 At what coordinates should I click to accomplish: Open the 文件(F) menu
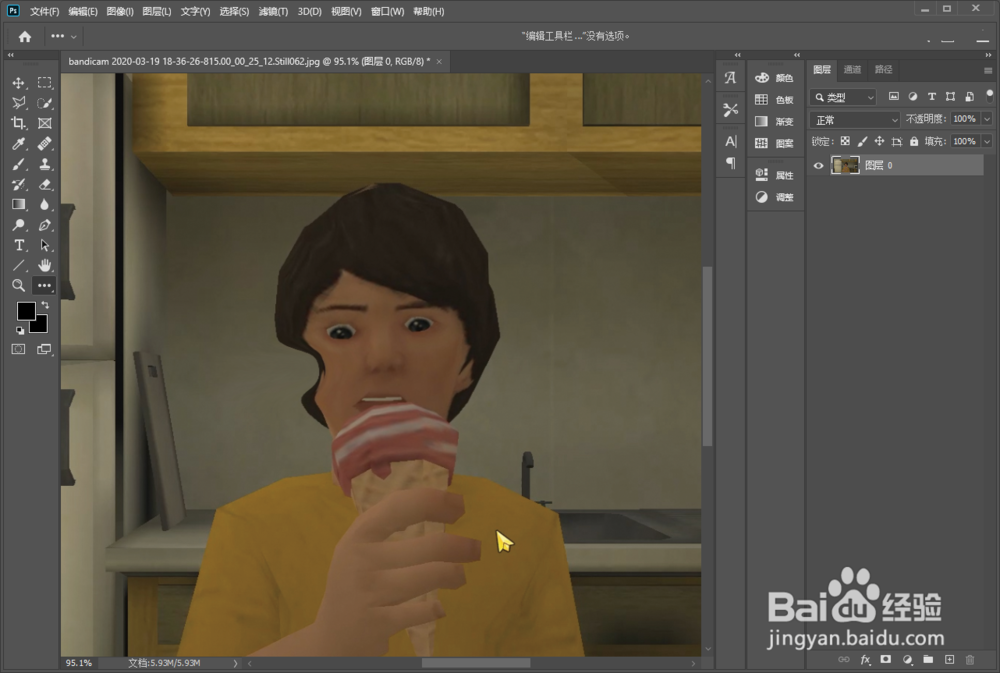pyautogui.click(x=45, y=11)
